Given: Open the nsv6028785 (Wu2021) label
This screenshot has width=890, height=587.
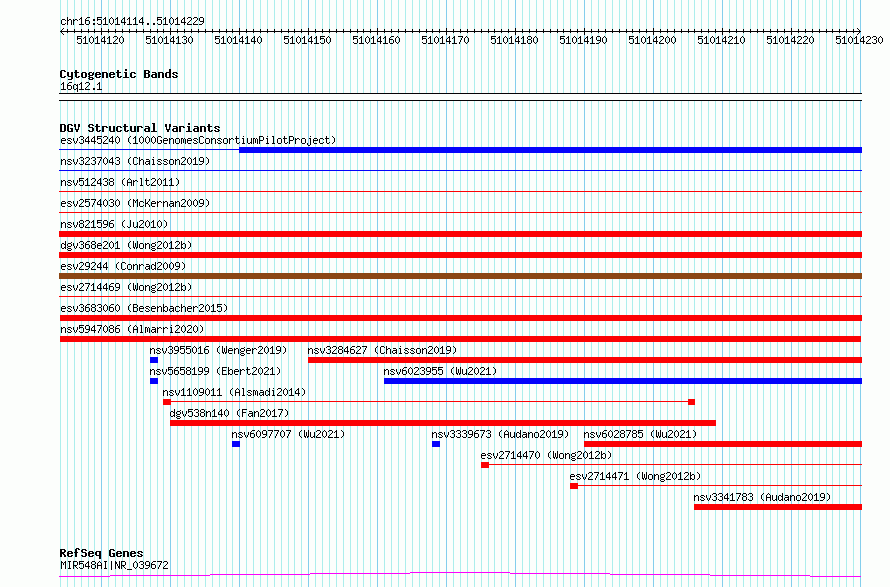Looking at the screenshot, I should [640, 434].
